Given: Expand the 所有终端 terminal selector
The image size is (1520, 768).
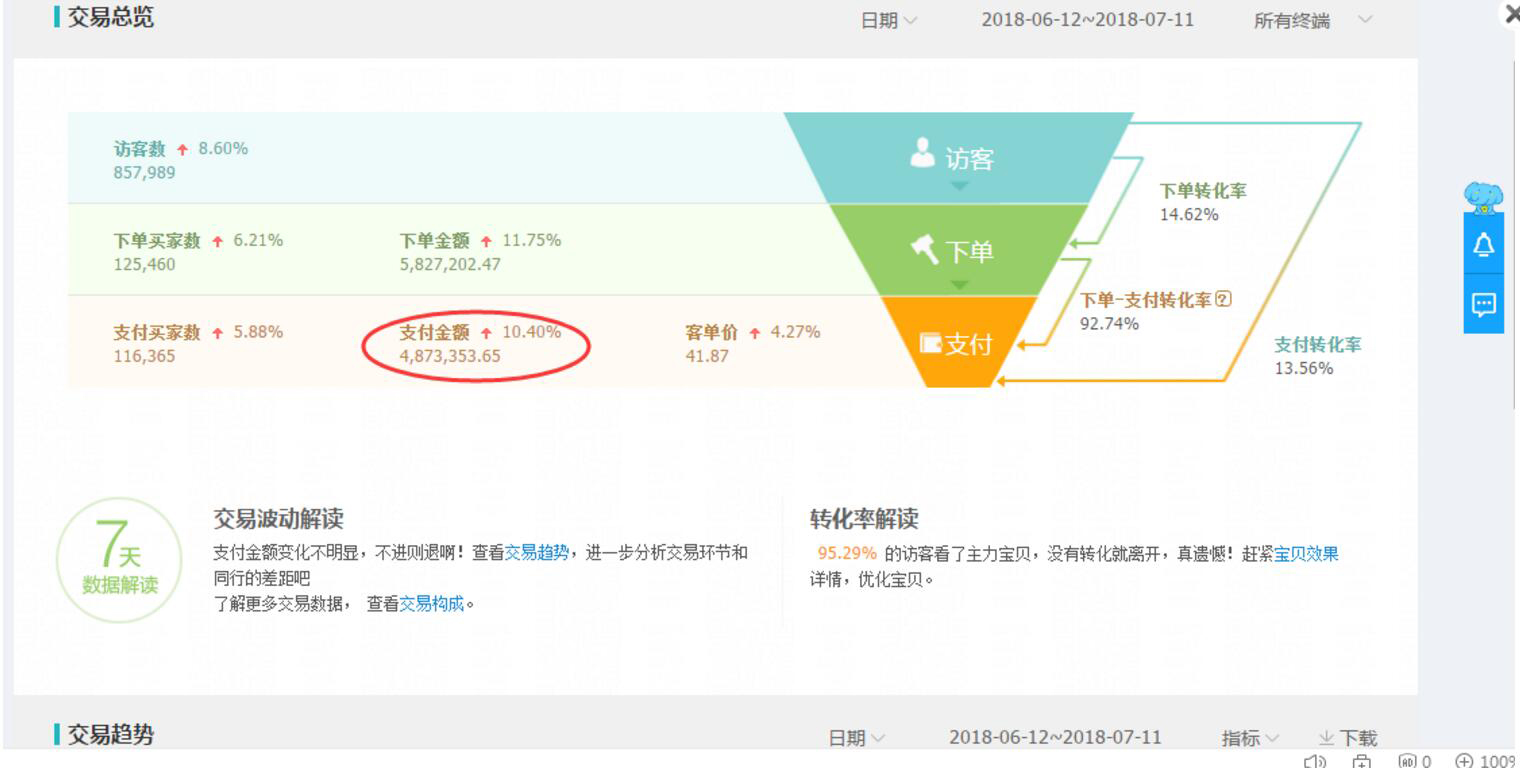Looking at the screenshot, I should (x=1302, y=18).
